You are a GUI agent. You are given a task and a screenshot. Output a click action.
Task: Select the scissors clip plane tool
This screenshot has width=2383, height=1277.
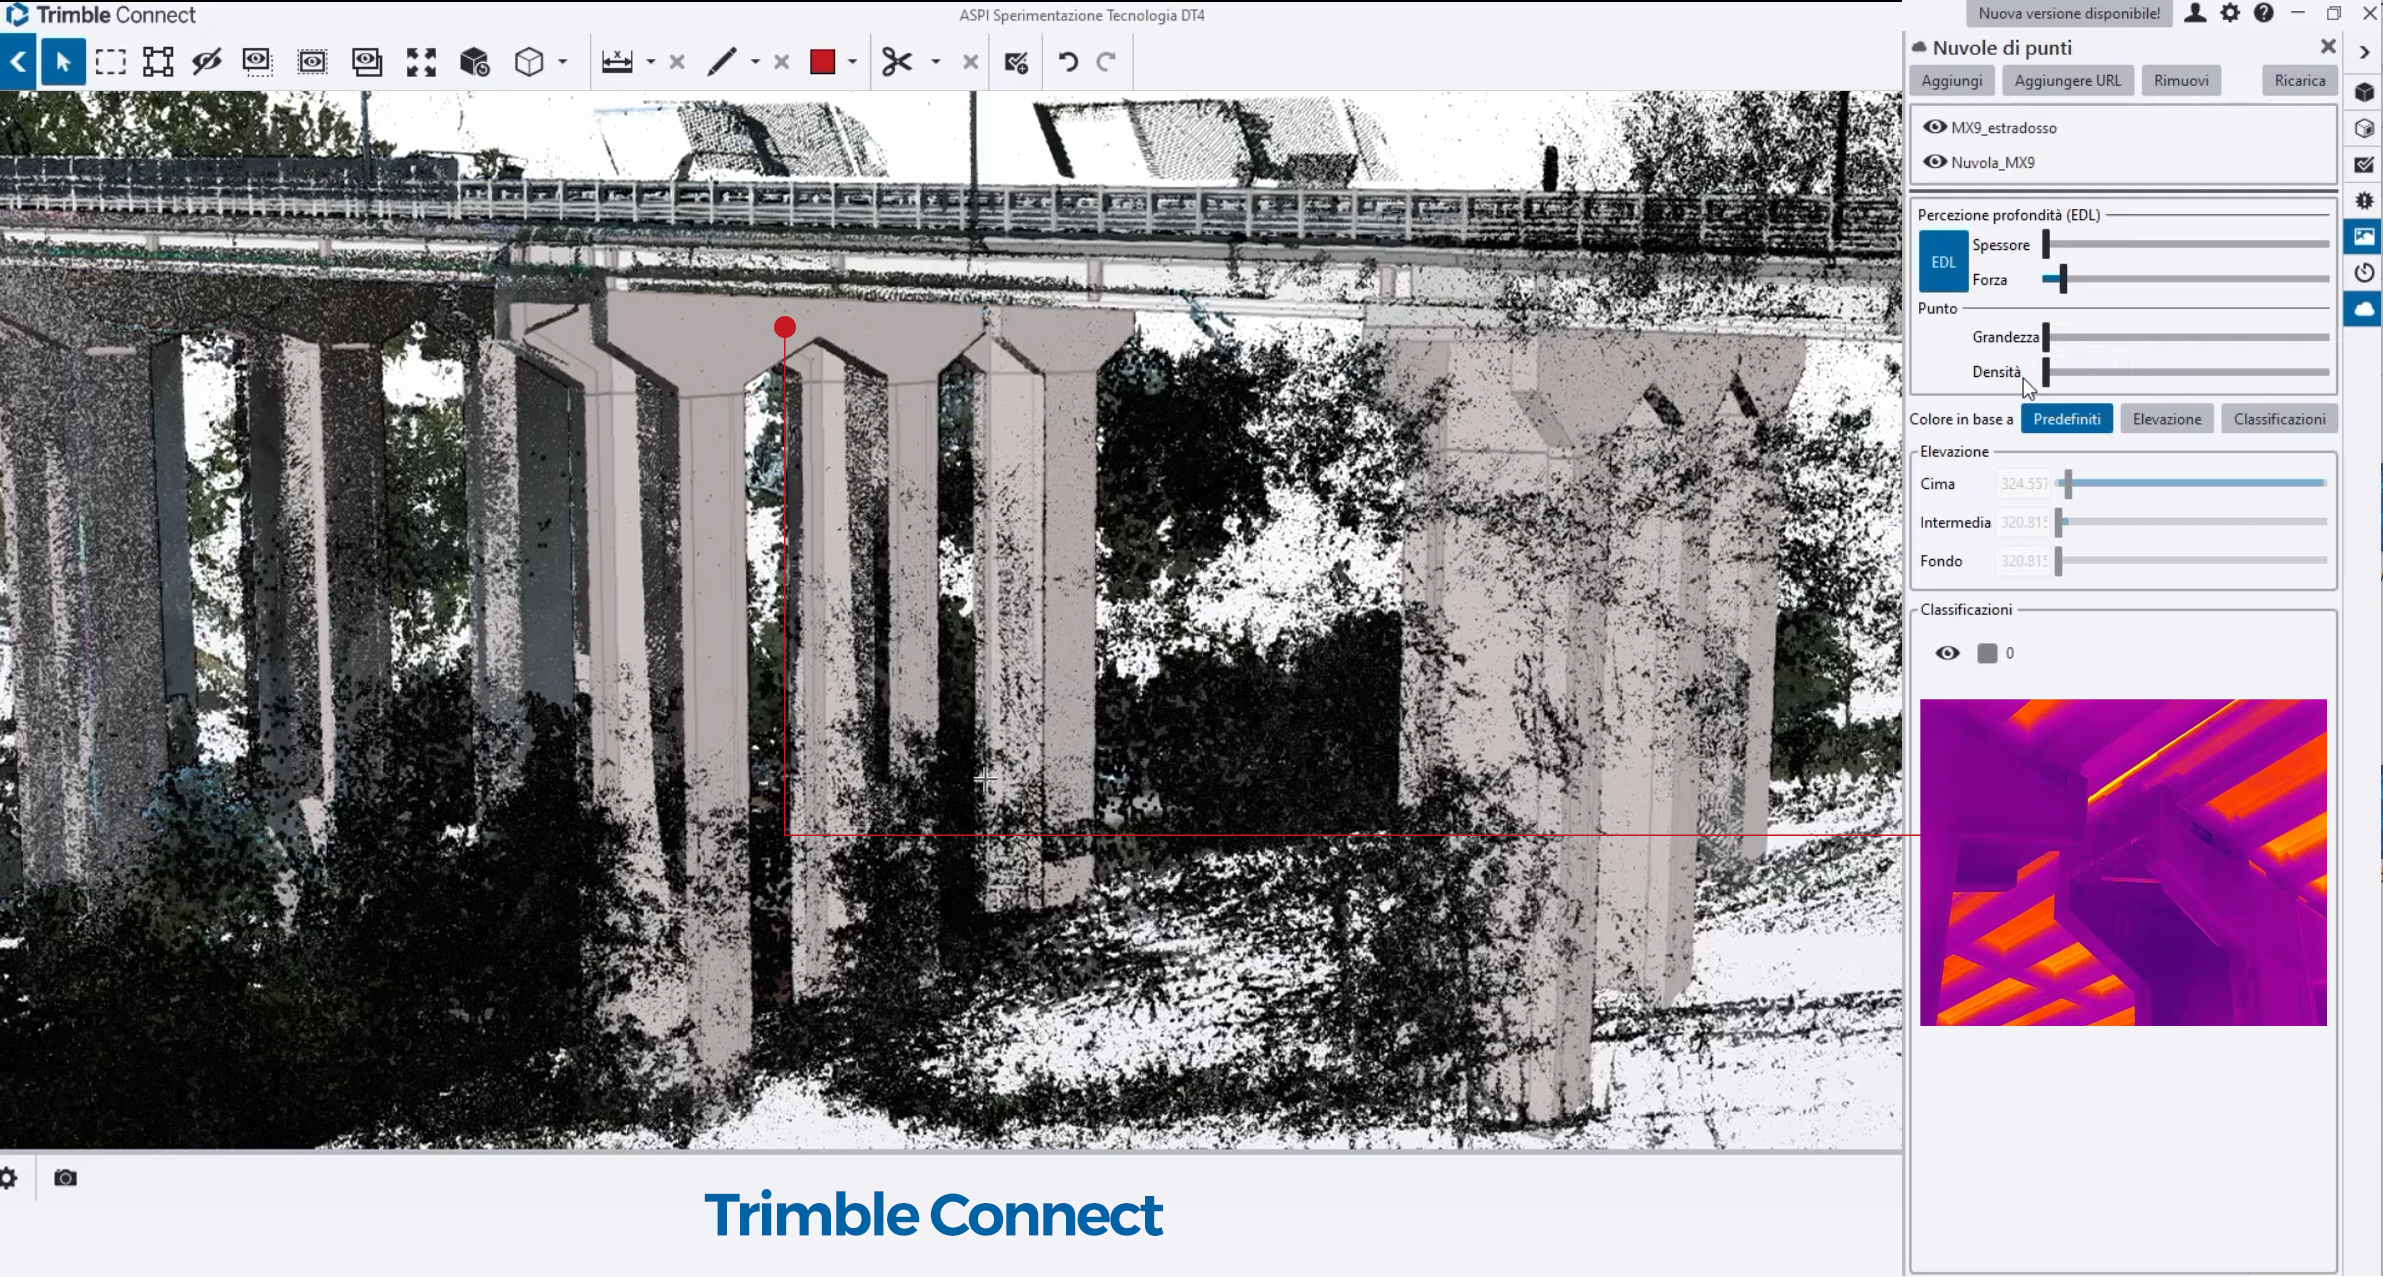click(x=897, y=62)
